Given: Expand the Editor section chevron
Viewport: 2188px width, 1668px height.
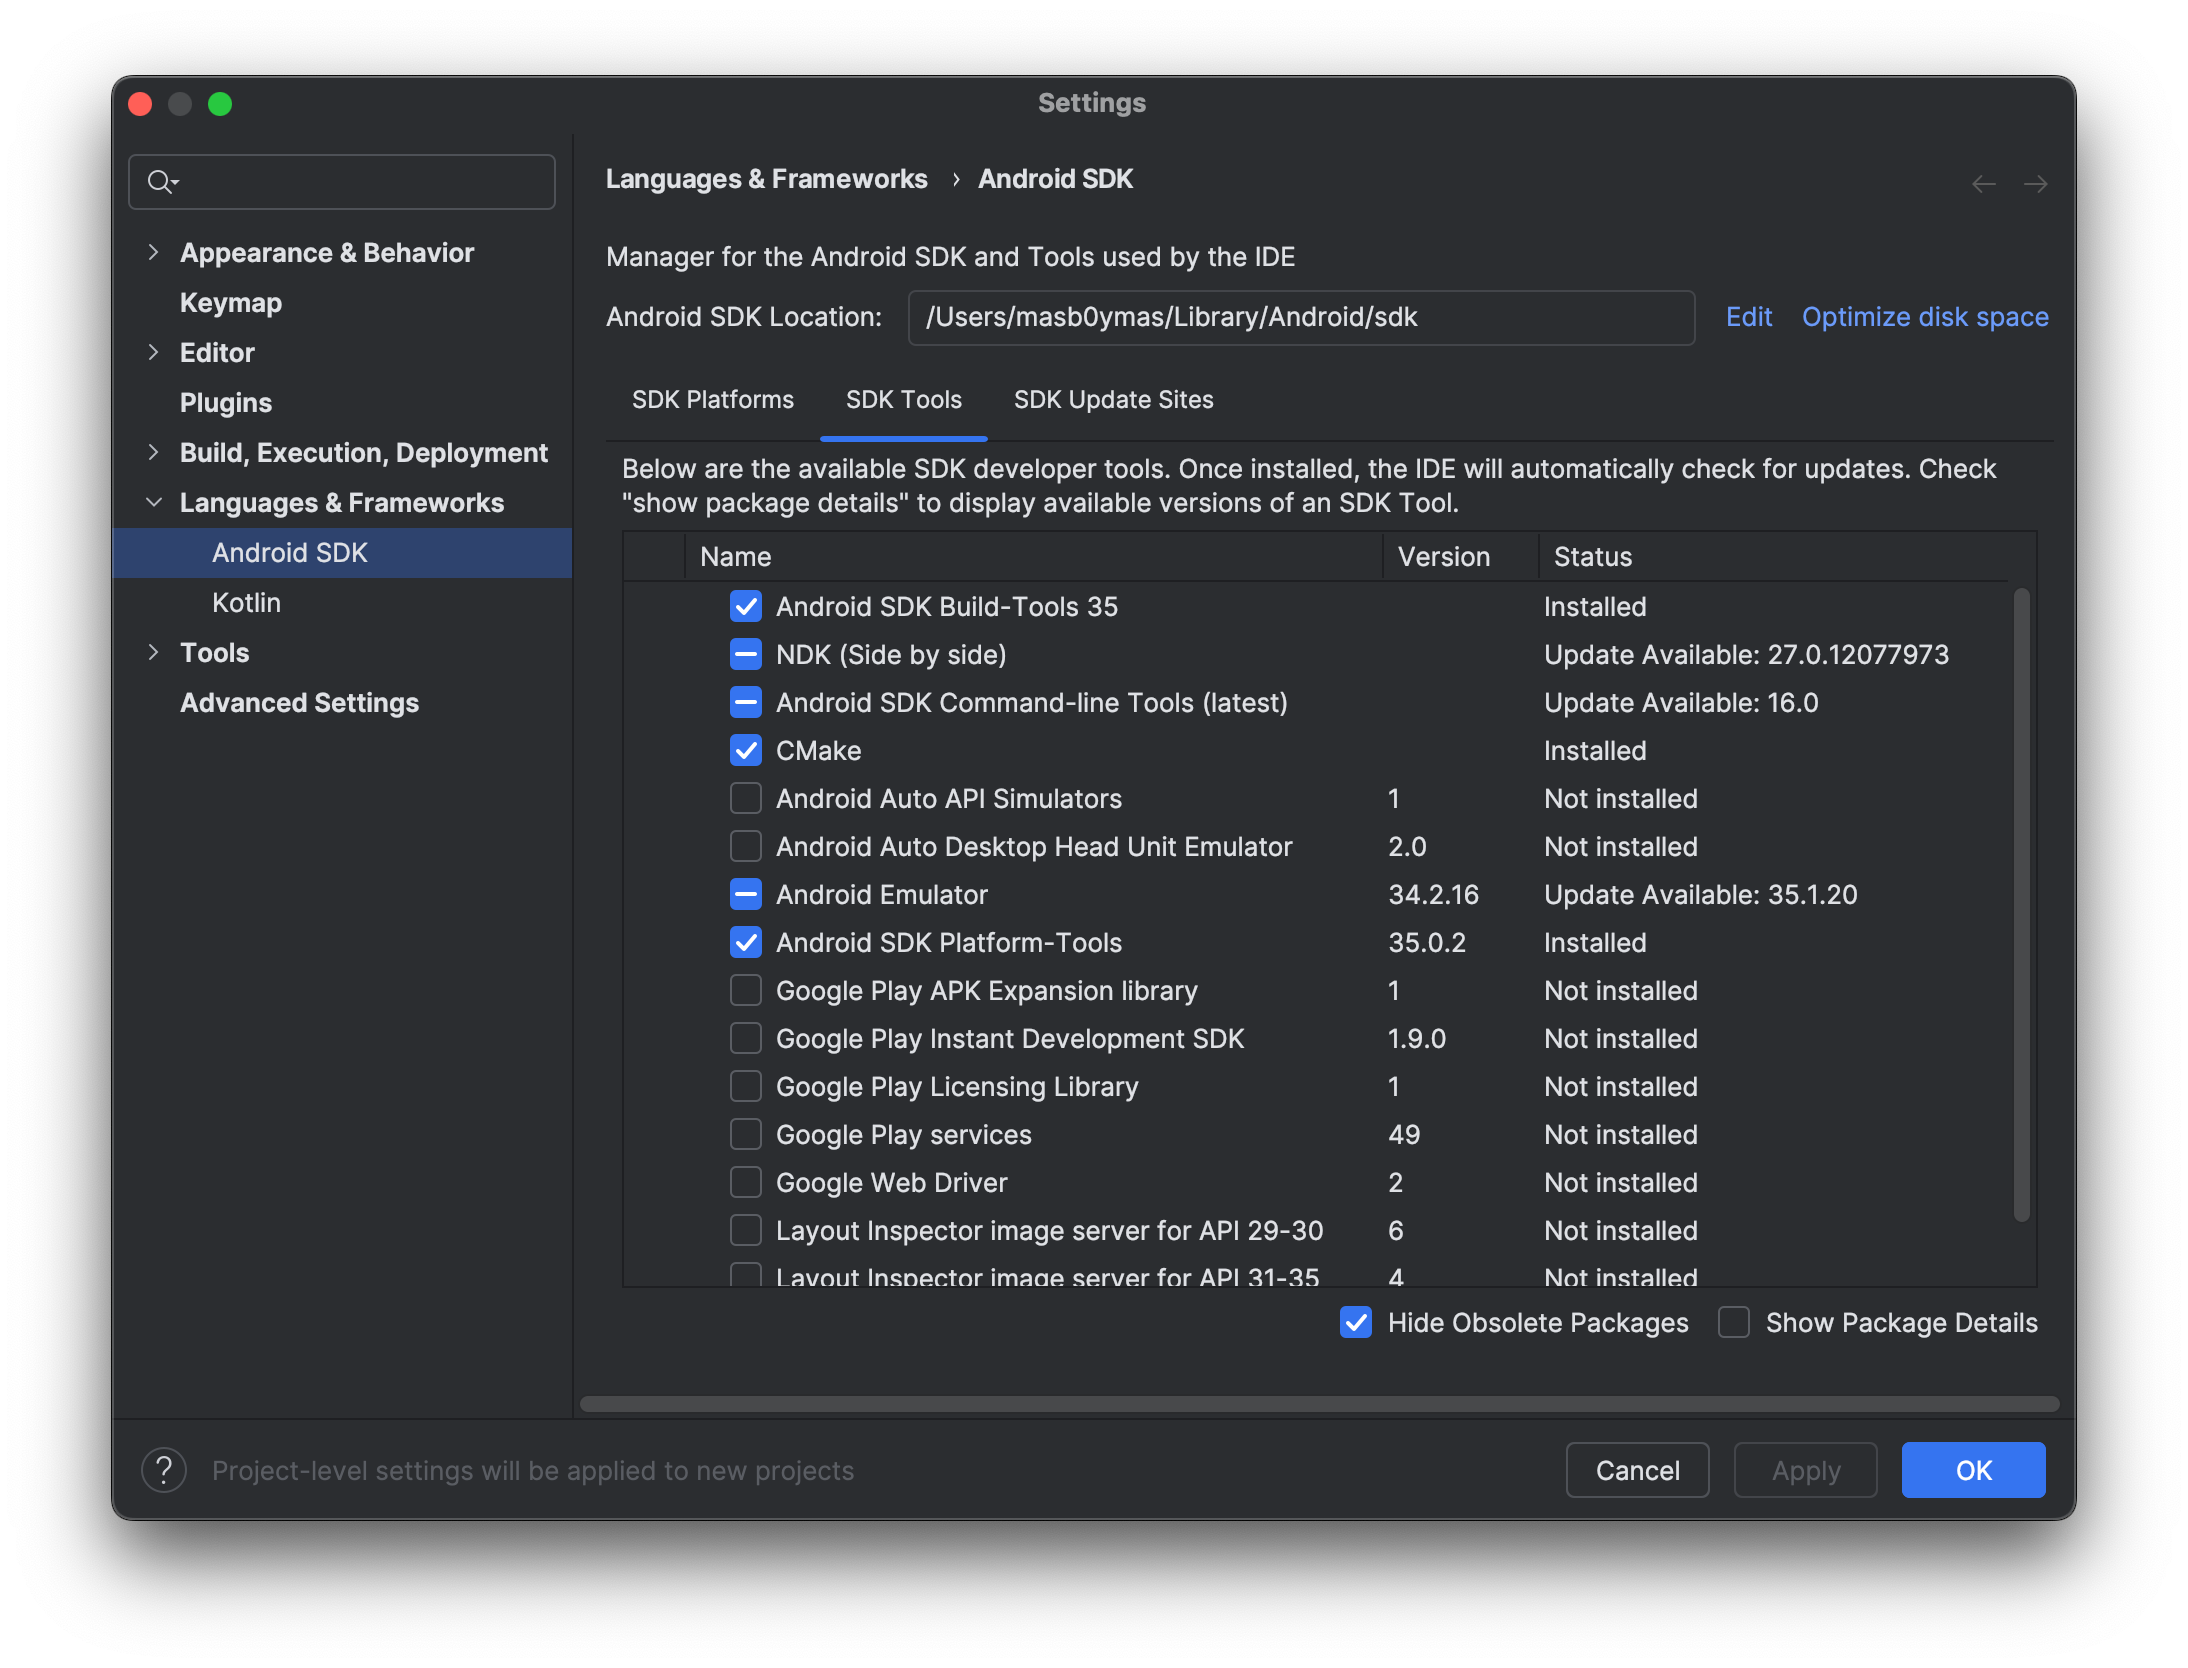Looking at the screenshot, I should click(153, 353).
